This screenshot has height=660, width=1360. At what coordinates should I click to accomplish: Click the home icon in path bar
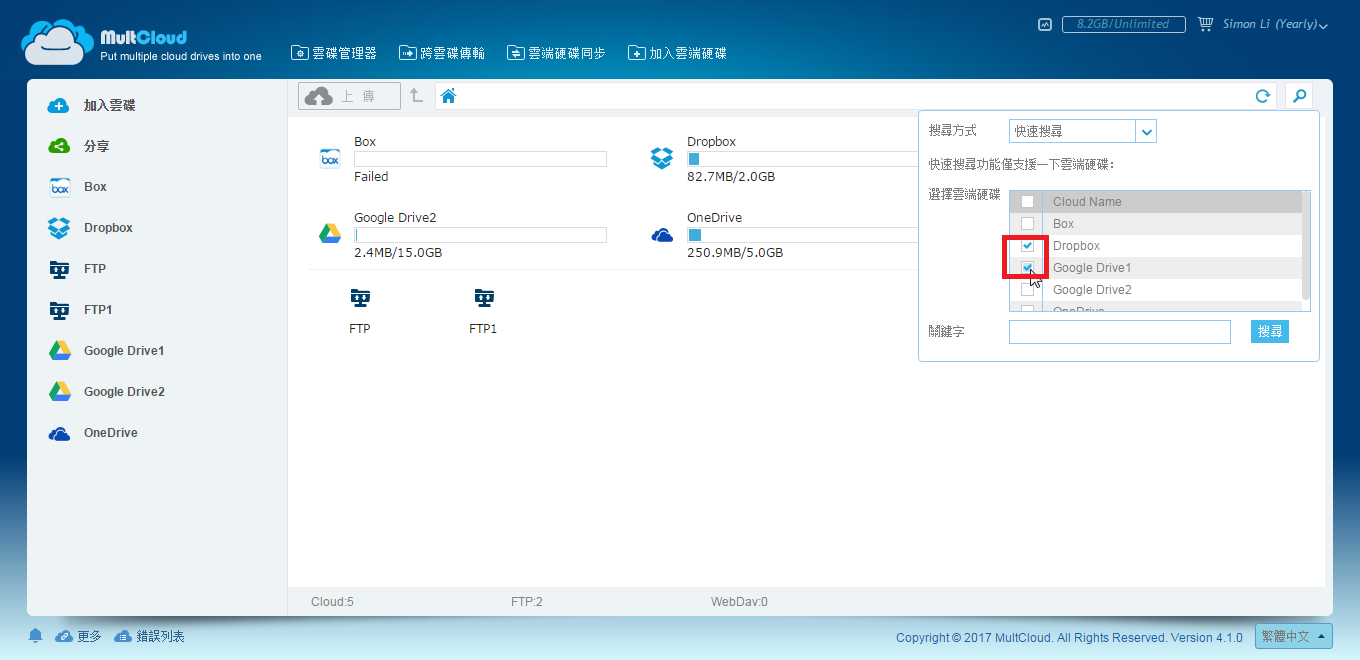(448, 96)
